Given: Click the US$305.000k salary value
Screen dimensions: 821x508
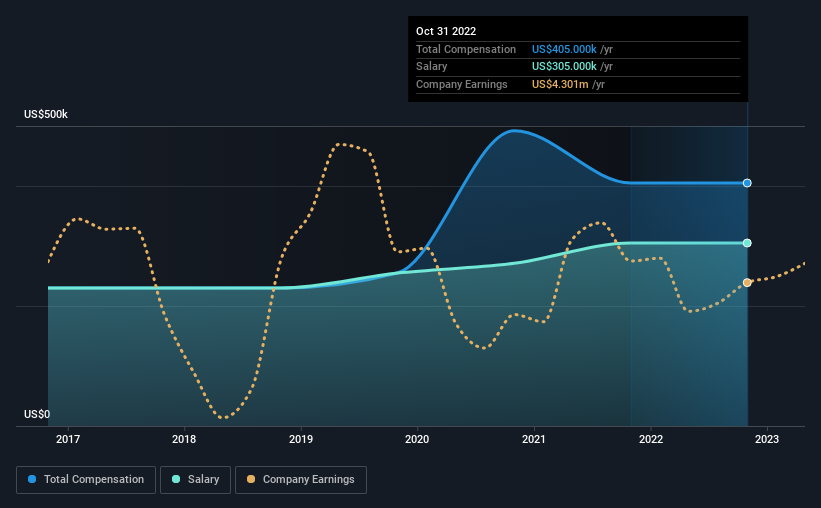Looking at the screenshot, I should click(x=564, y=67).
